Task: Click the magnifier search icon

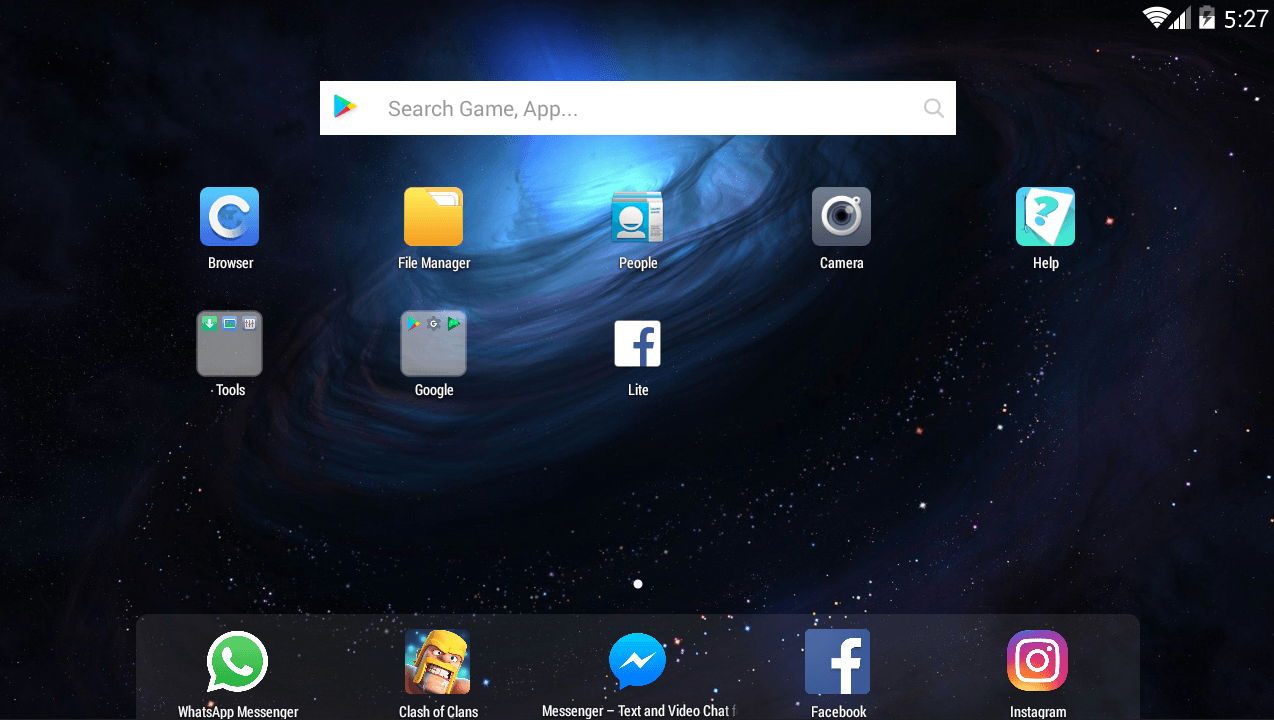Action: point(933,108)
